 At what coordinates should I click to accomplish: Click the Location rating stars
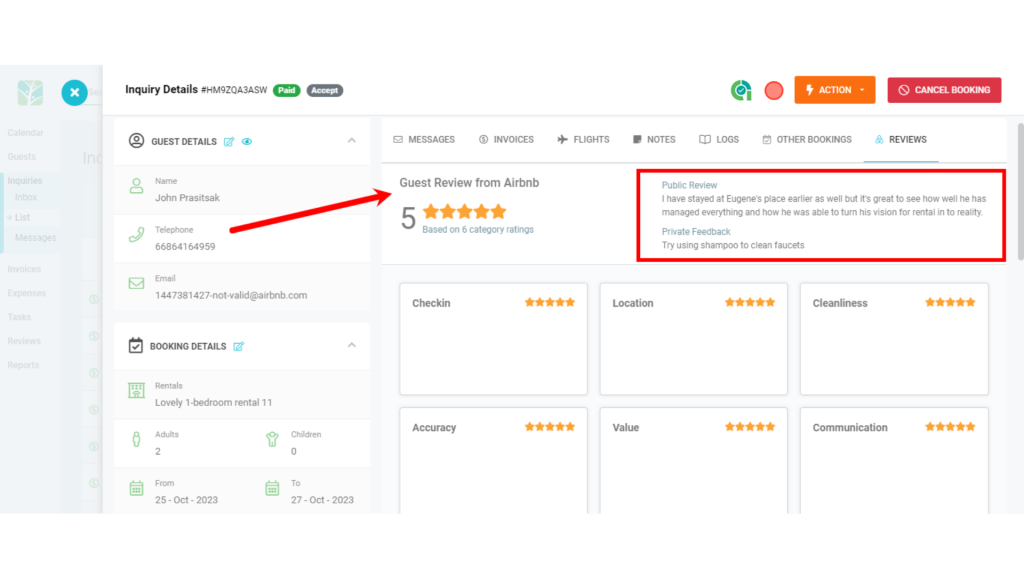[x=750, y=302]
